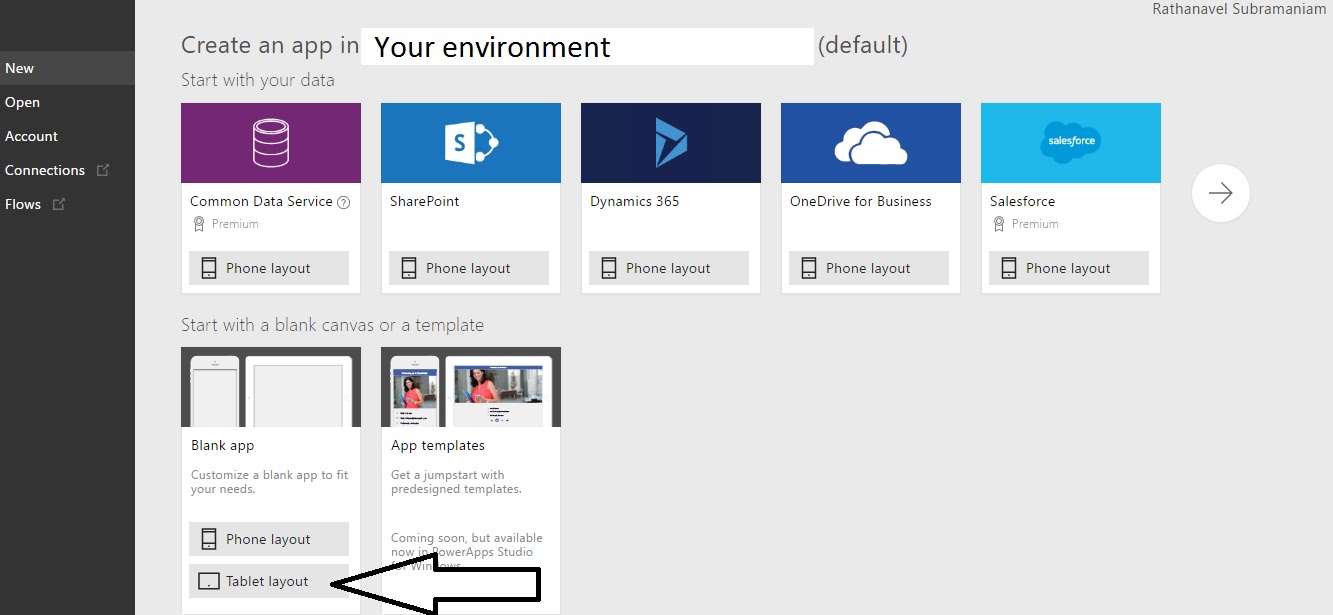Viewport: 1333px width, 615px height.
Task: Click 'Customize a blank app to fit your needs'
Action: point(270,482)
